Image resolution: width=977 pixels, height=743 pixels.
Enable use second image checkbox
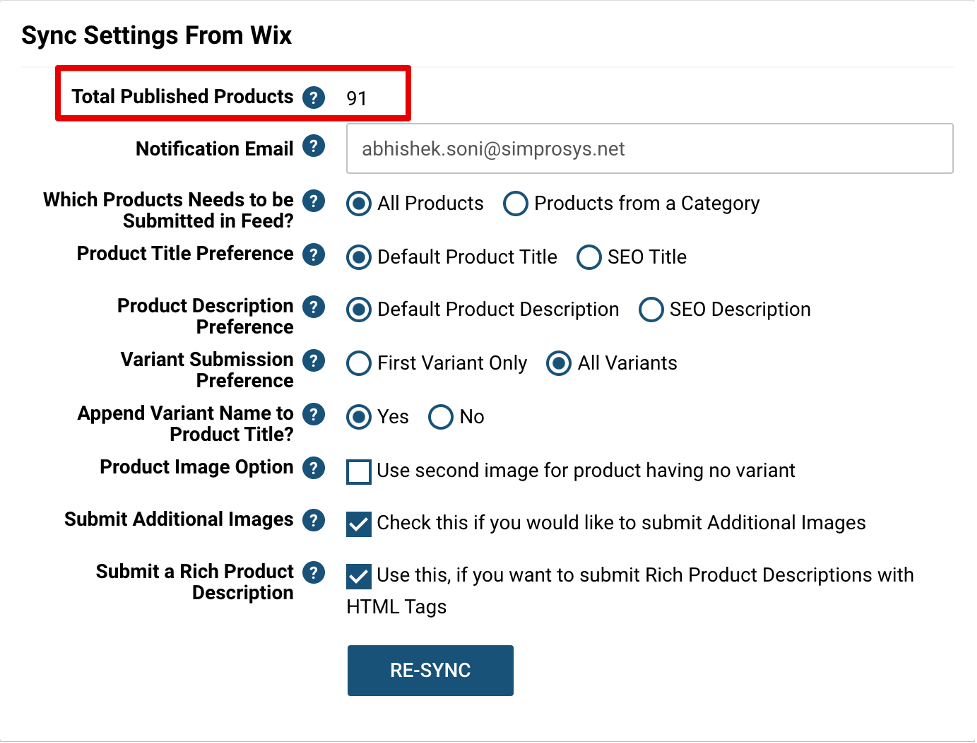359,472
